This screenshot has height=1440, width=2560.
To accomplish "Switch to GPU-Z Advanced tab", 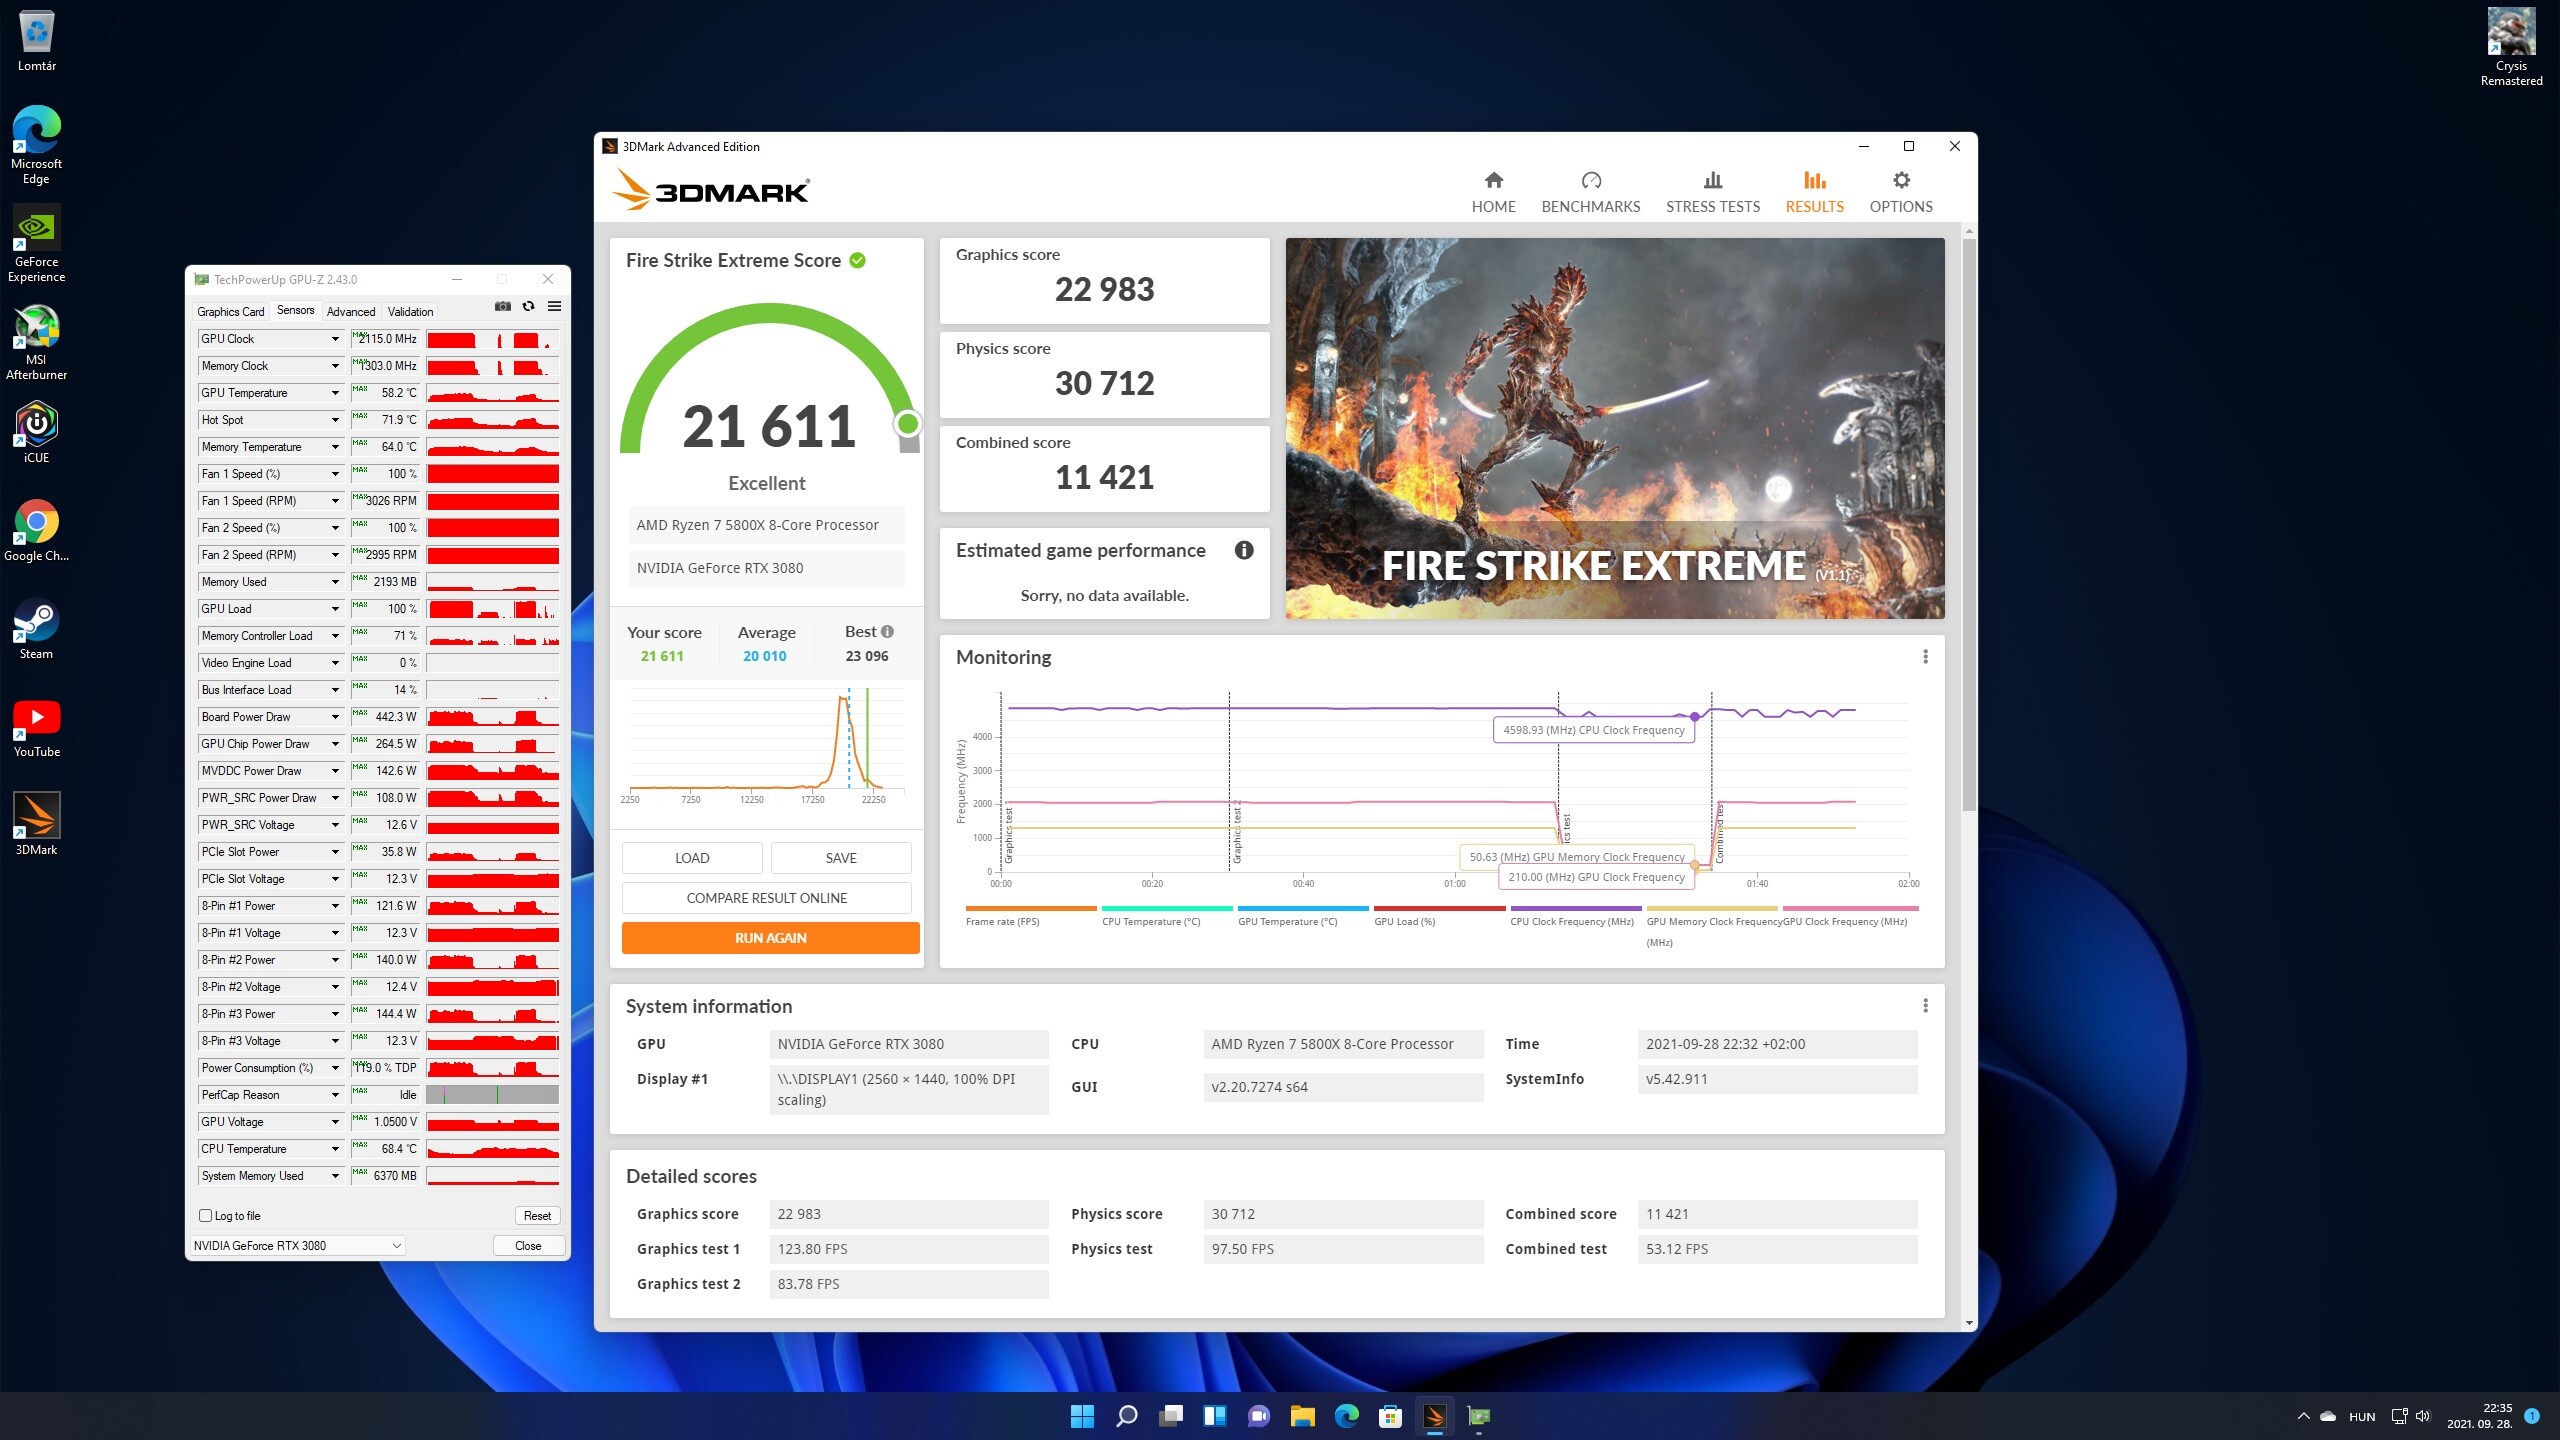I will (351, 312).
